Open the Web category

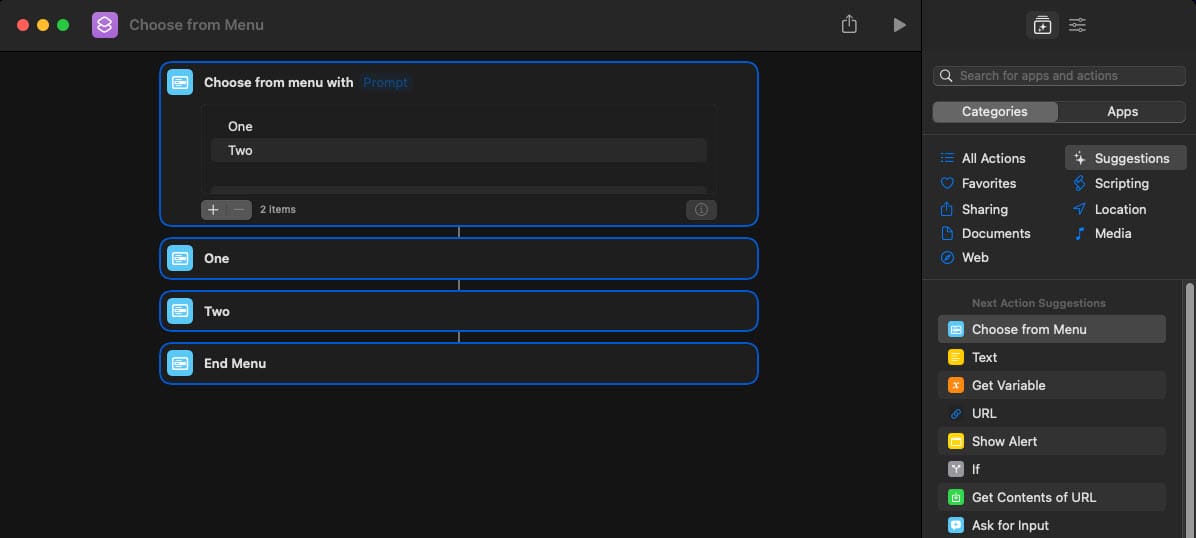click(975, 258)
